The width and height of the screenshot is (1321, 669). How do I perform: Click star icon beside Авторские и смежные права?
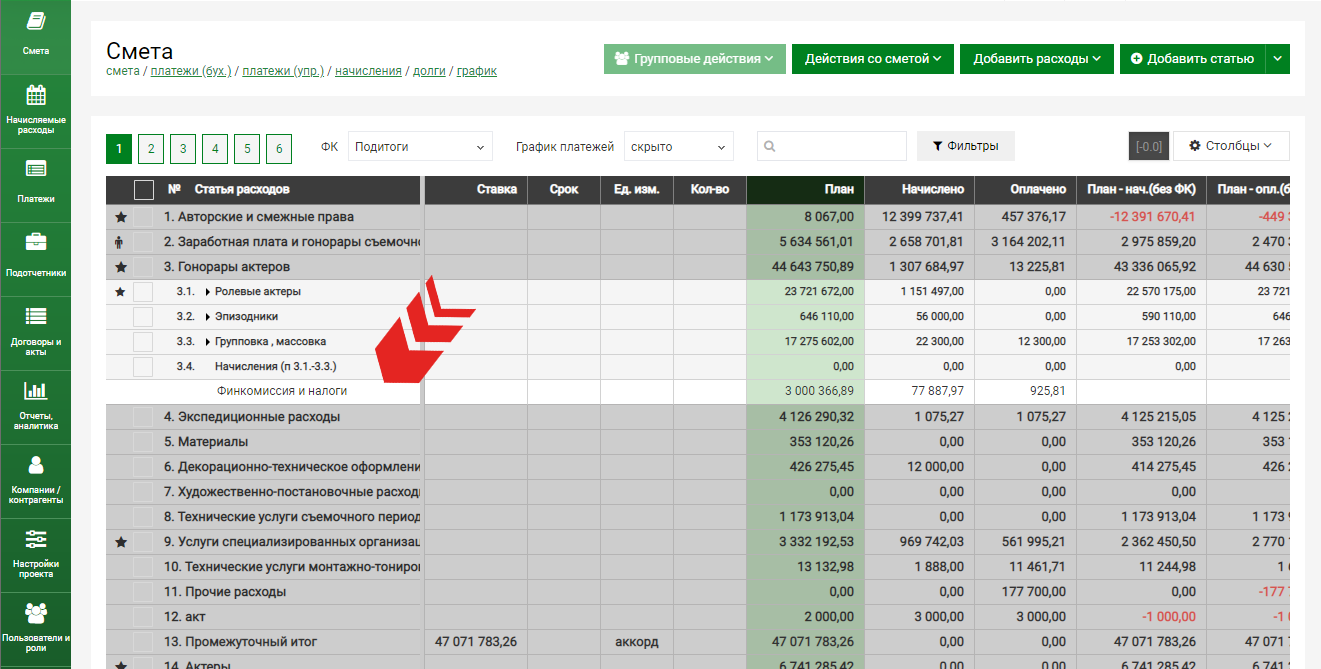(121, 217)
